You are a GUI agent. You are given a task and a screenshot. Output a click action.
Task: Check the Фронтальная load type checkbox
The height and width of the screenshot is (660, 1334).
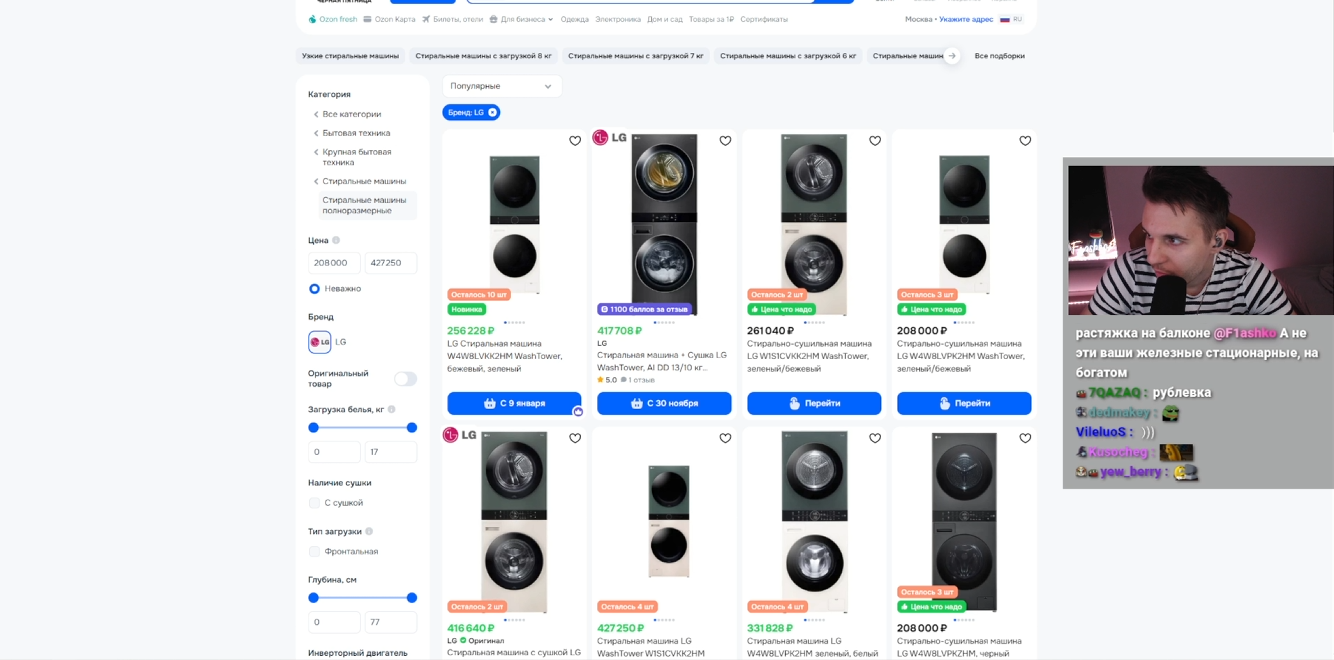[314, 551]
